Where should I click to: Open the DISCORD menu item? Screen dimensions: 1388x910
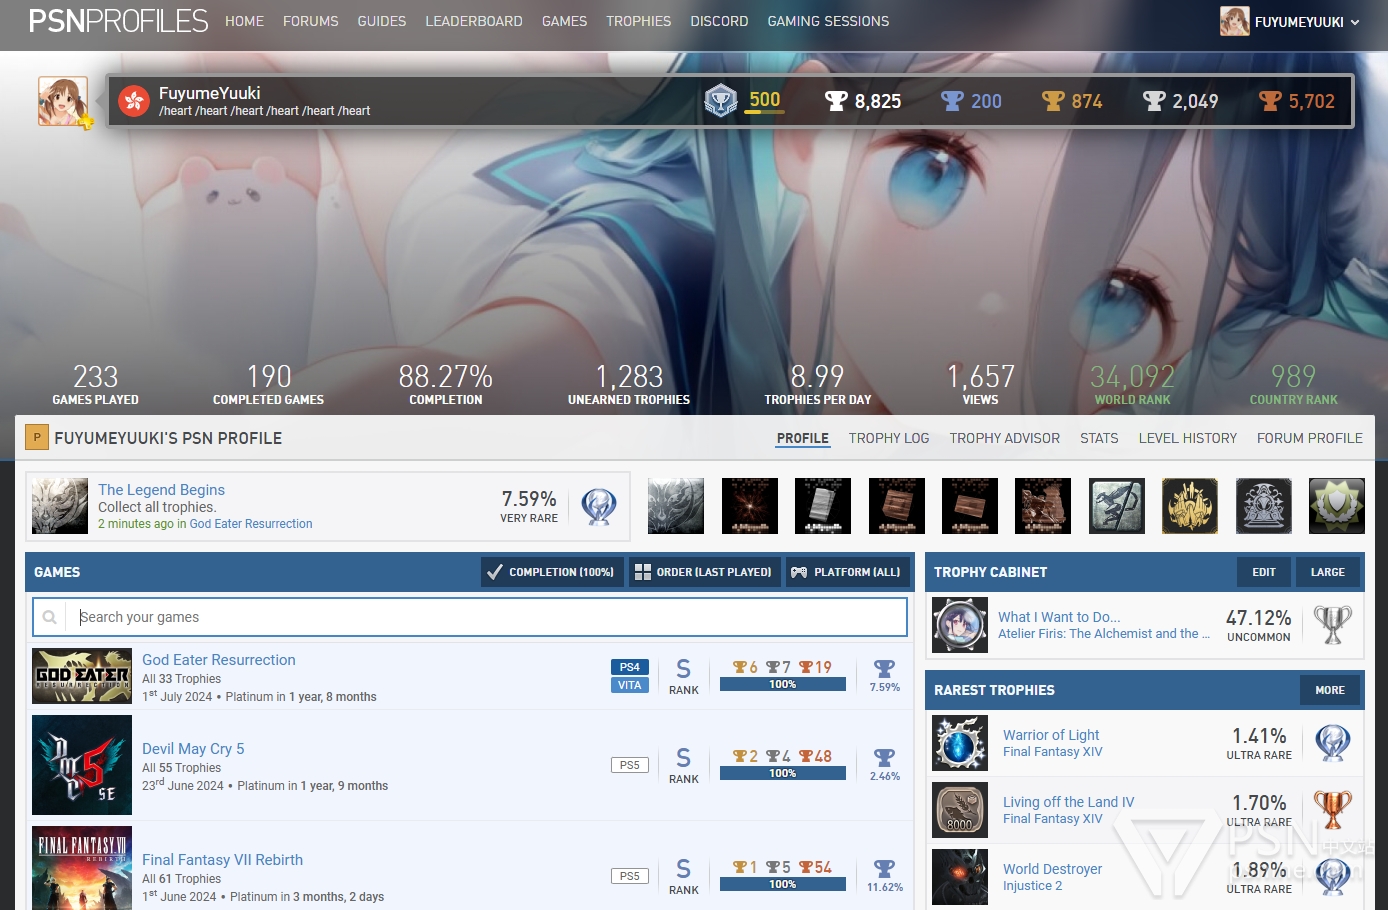[x=719, y=21]
